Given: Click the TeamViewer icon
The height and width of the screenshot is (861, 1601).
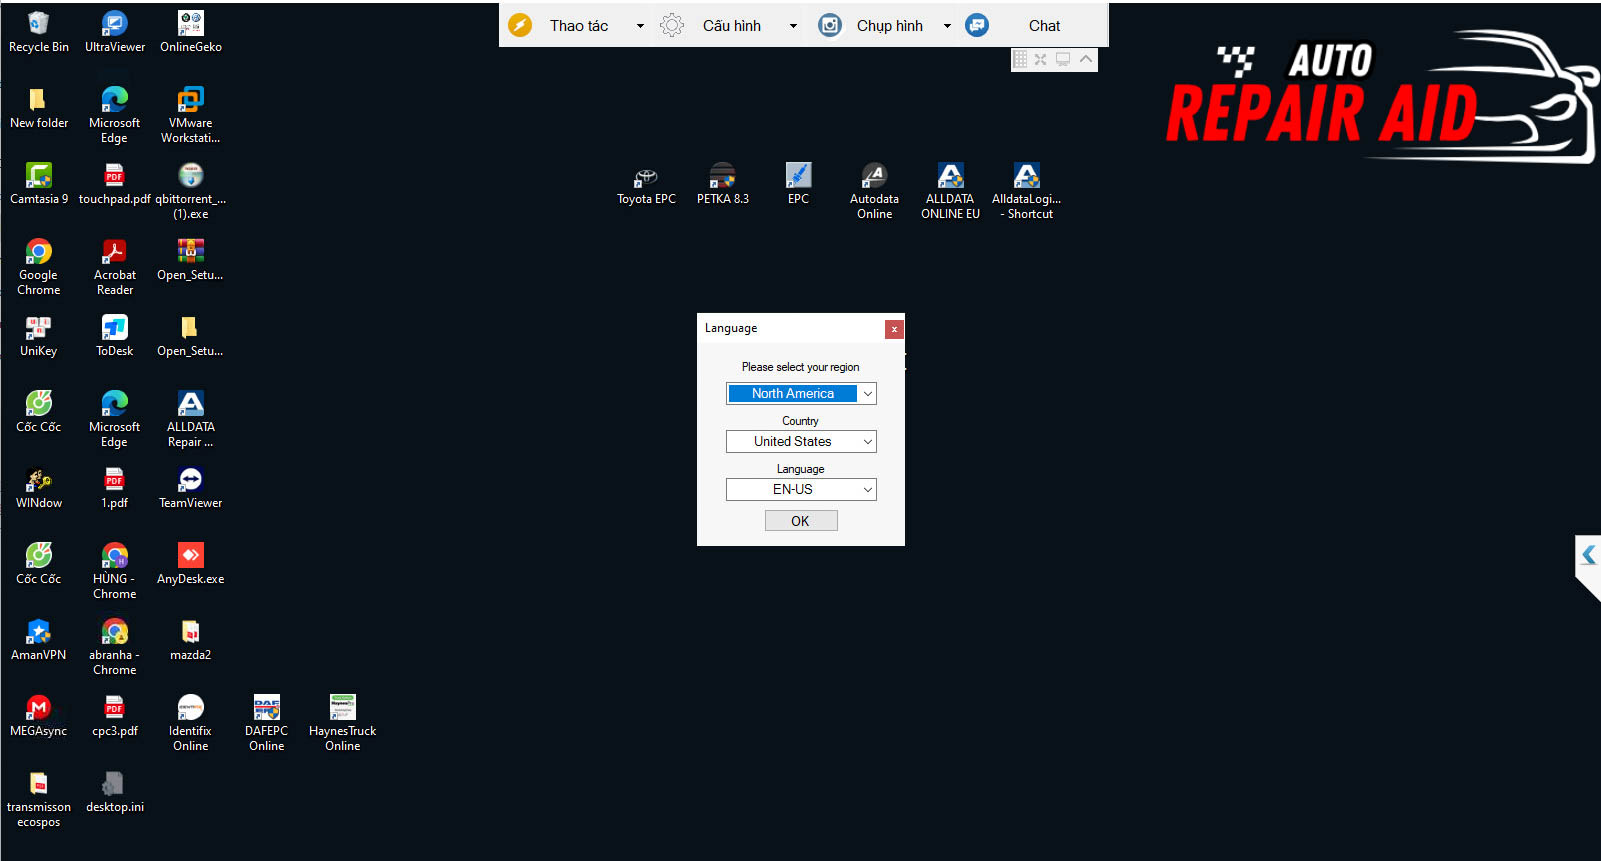Looking at the screenshot, I should (x=191, y=488).
